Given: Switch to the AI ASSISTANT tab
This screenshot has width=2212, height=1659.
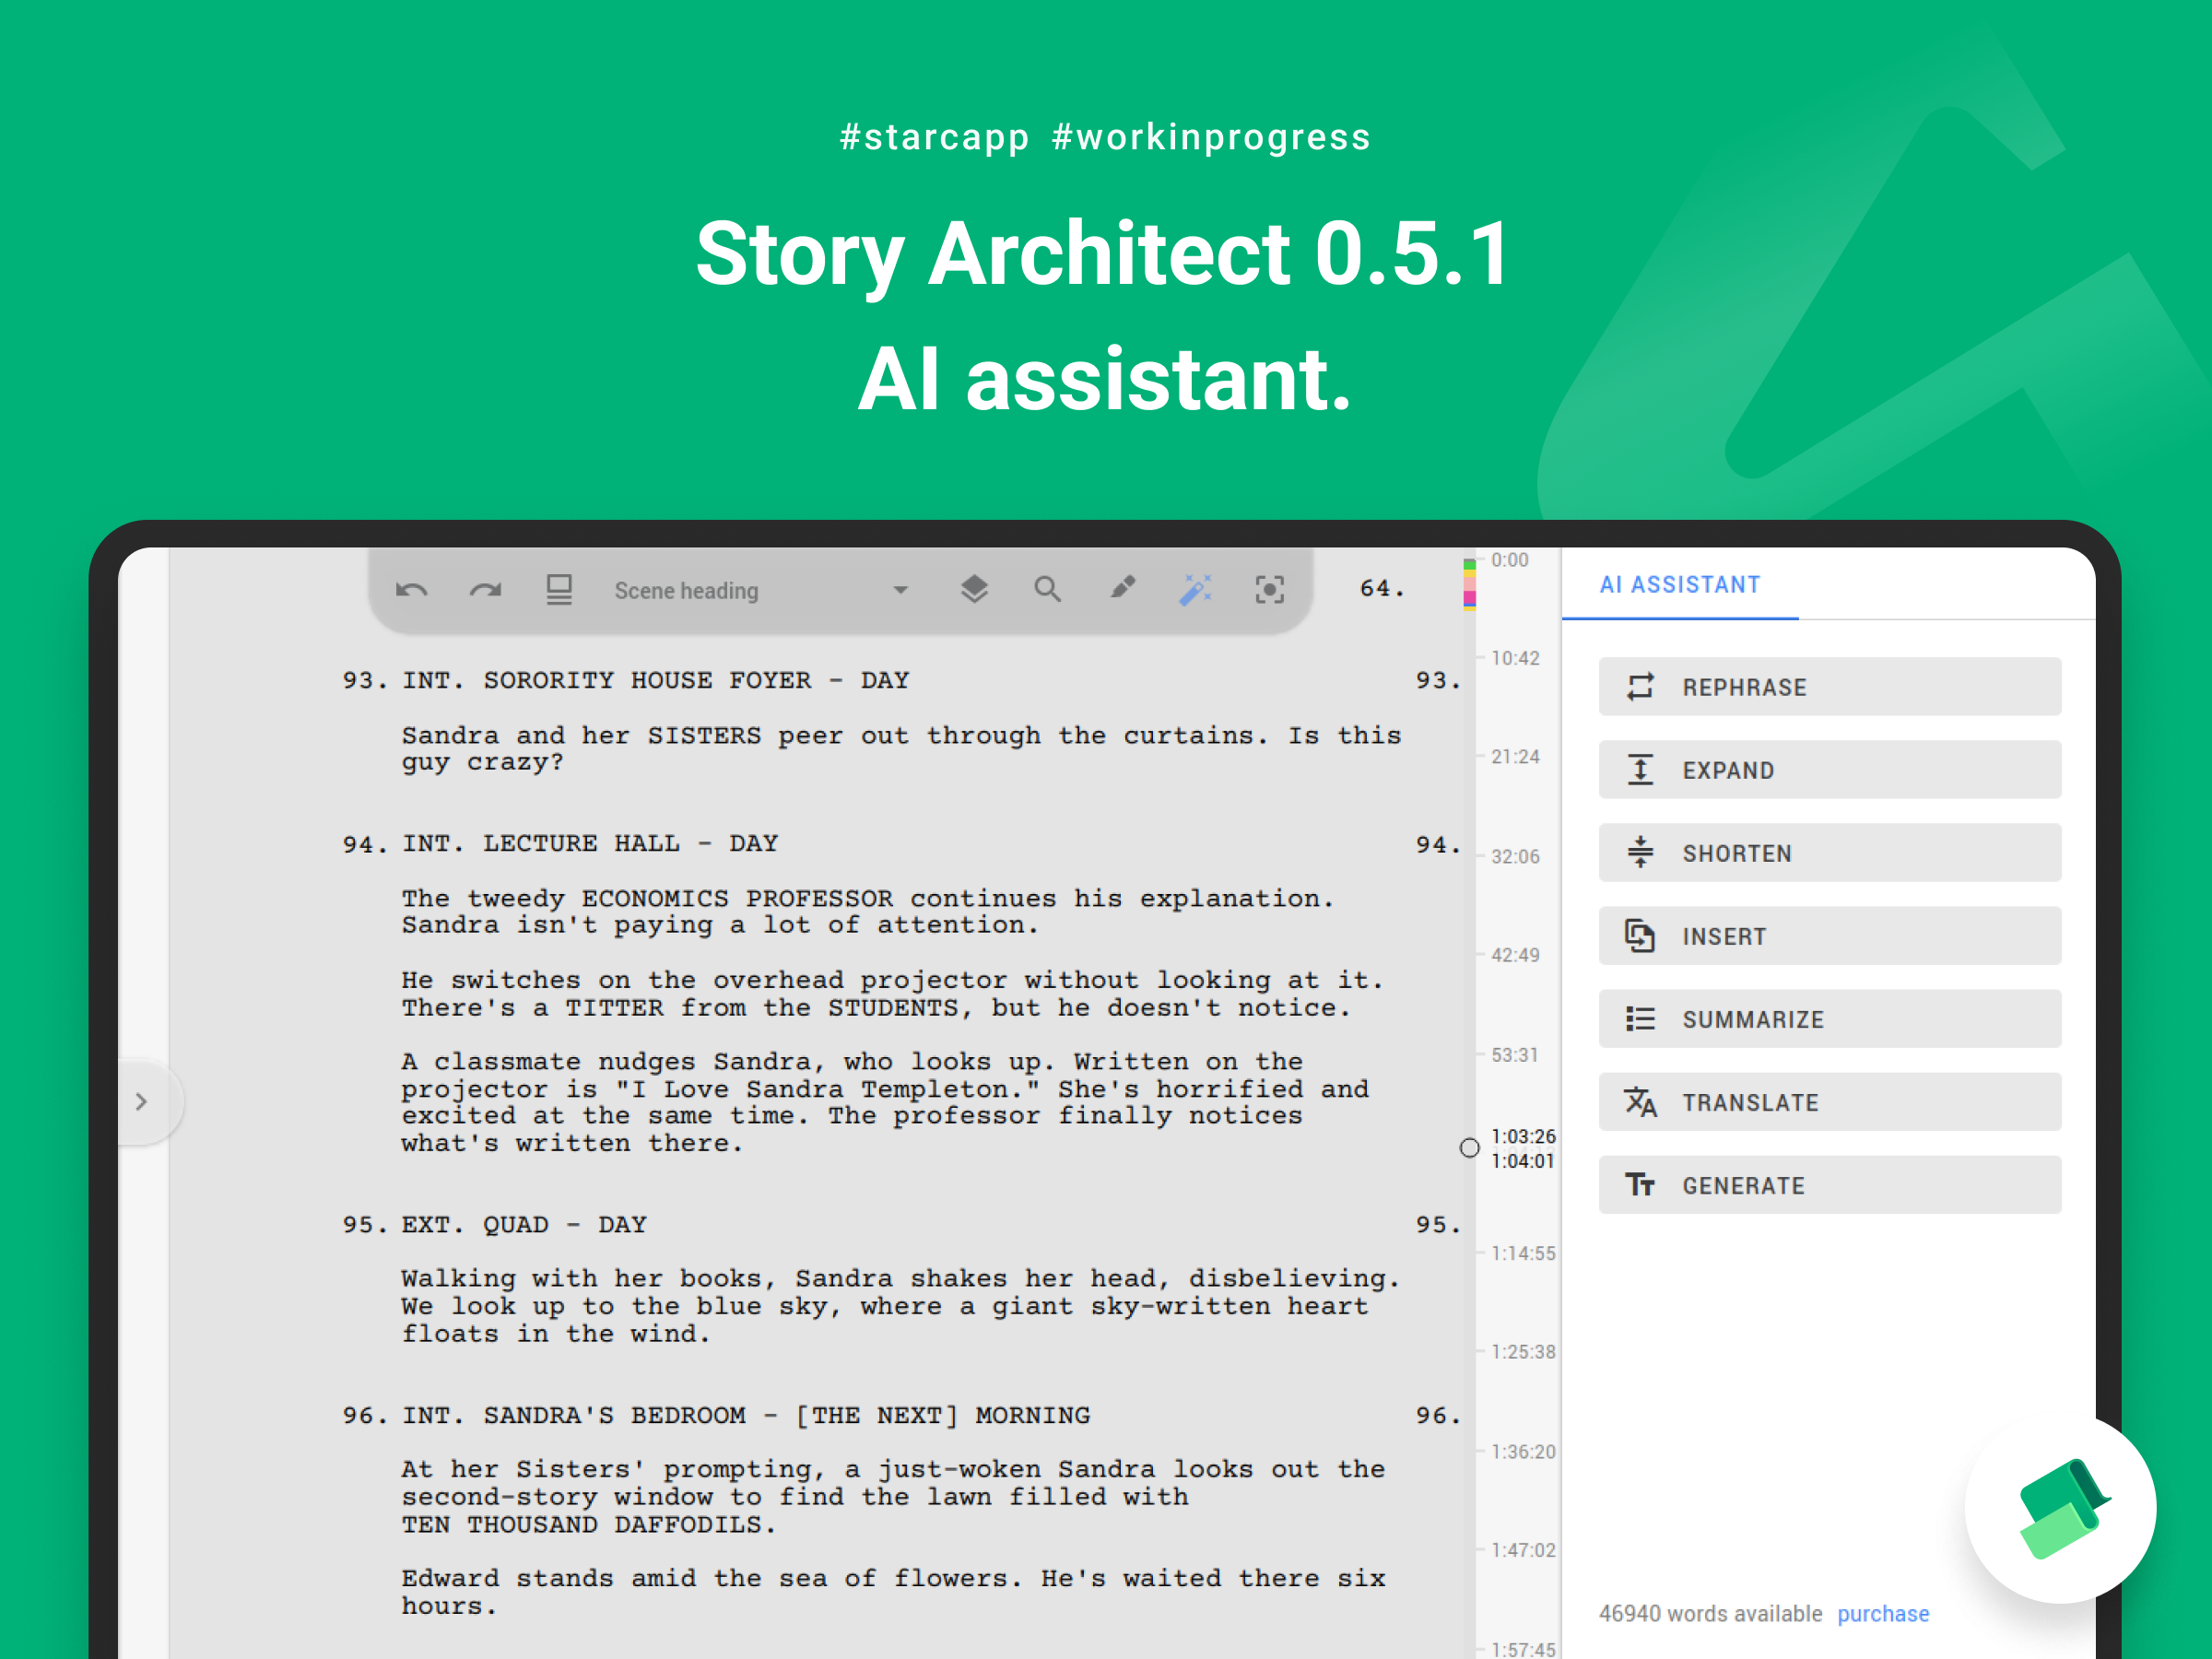Looking at the screenshot, I should click(1680, 585).
